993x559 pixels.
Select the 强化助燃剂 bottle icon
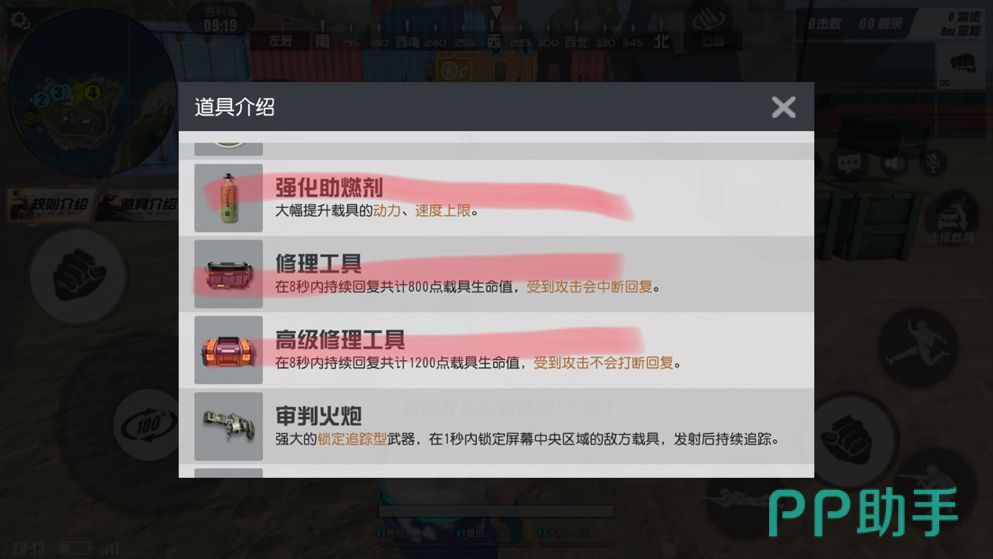(x=229, y=198)
